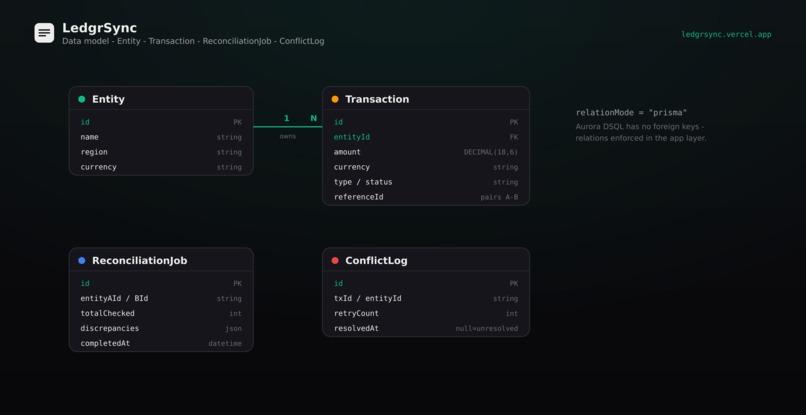Click the owns relation label
806x415 pixels.
[x=288, y=136]
